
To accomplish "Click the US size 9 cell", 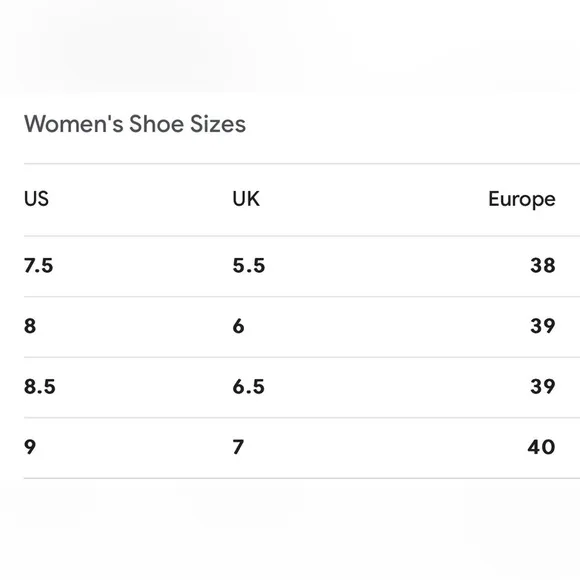I will coord(30,447).
